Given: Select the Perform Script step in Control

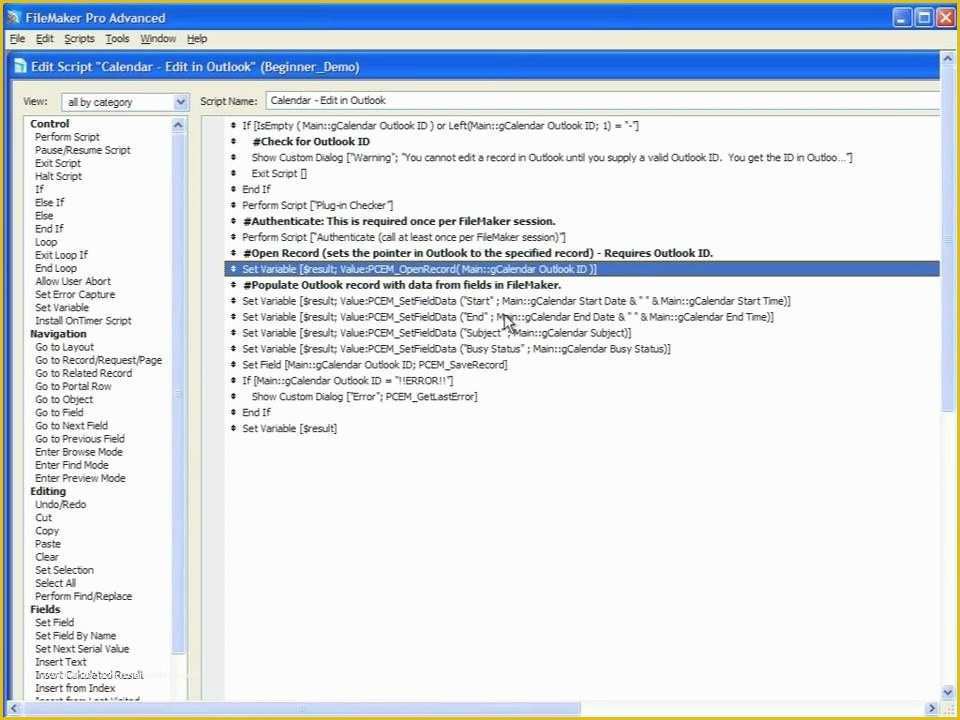Looking at the screenshot, I should [67, 137].
